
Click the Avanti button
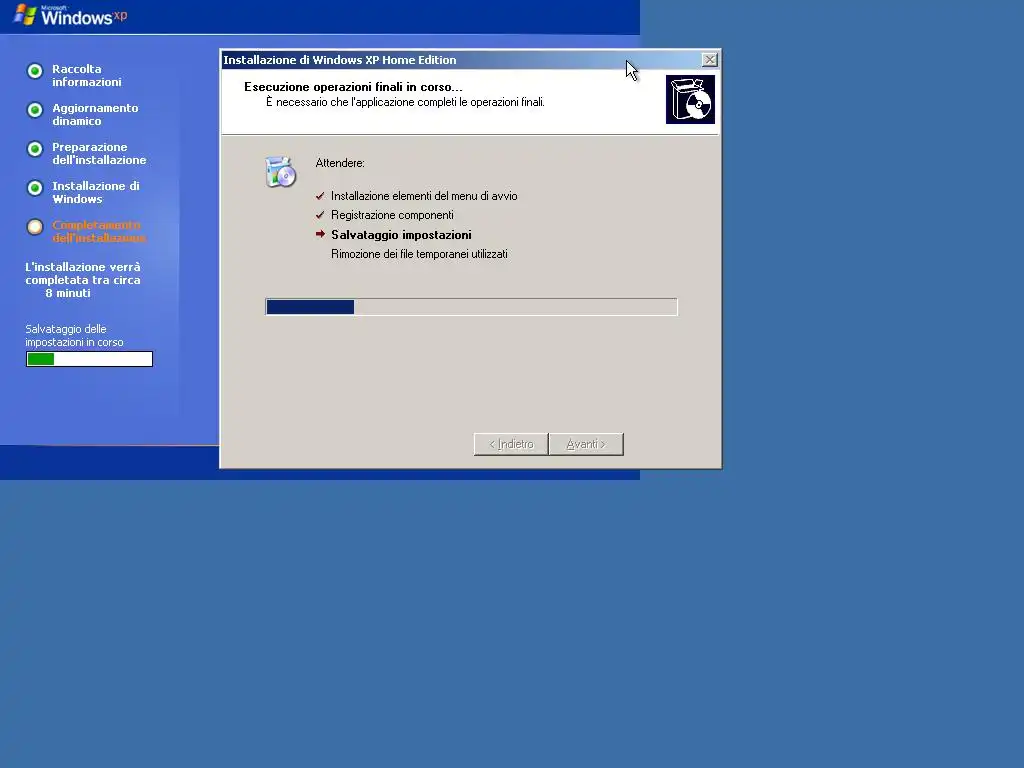point(586,444)
